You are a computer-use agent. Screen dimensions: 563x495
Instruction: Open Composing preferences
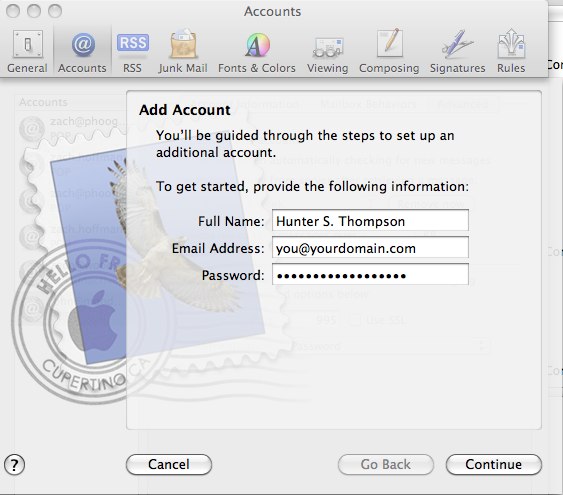coord(389,51)
